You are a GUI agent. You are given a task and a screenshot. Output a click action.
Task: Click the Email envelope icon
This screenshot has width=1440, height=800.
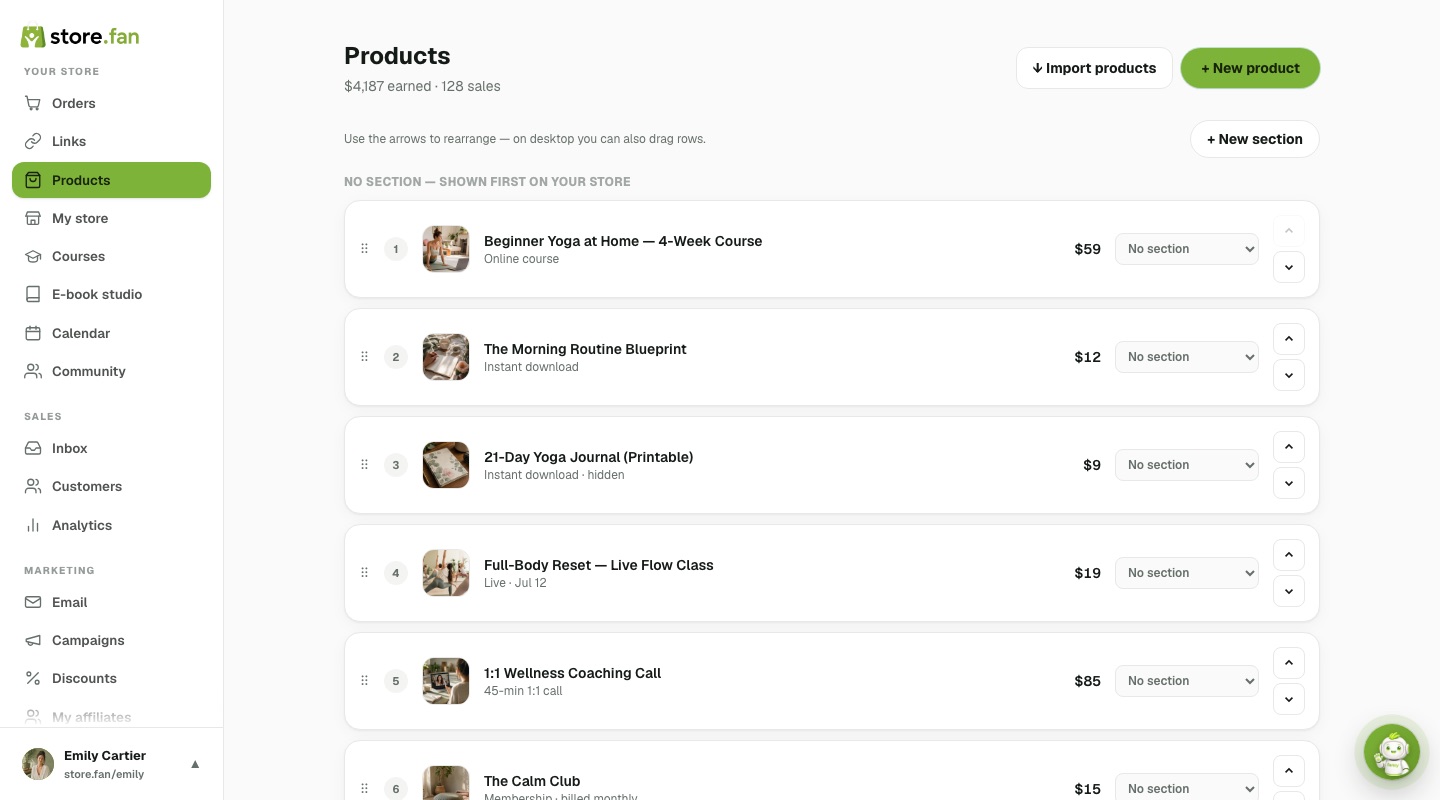pos(33,602)
